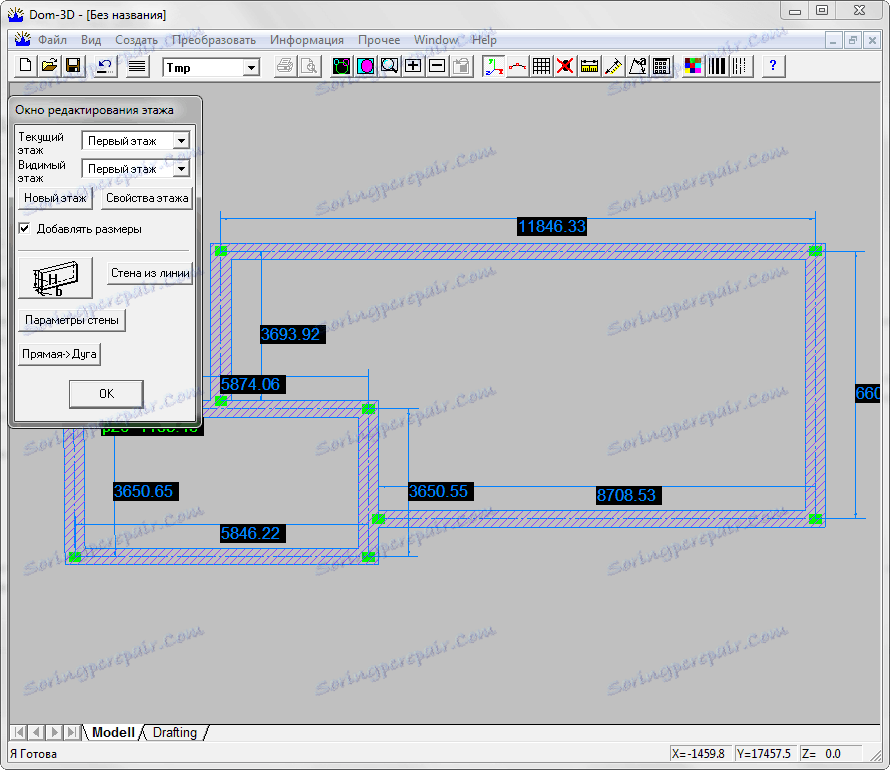
Task: Jump to first tab with scroll arrow
Action: pyautogui.click(x=19, y=732)
